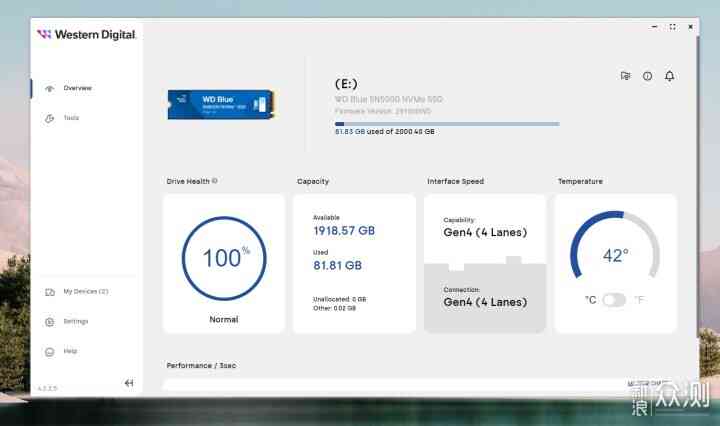This screenshot has height=426, width=720.
Task: Click the 100% Drive Health circle
Action: [x=224, y=258]
